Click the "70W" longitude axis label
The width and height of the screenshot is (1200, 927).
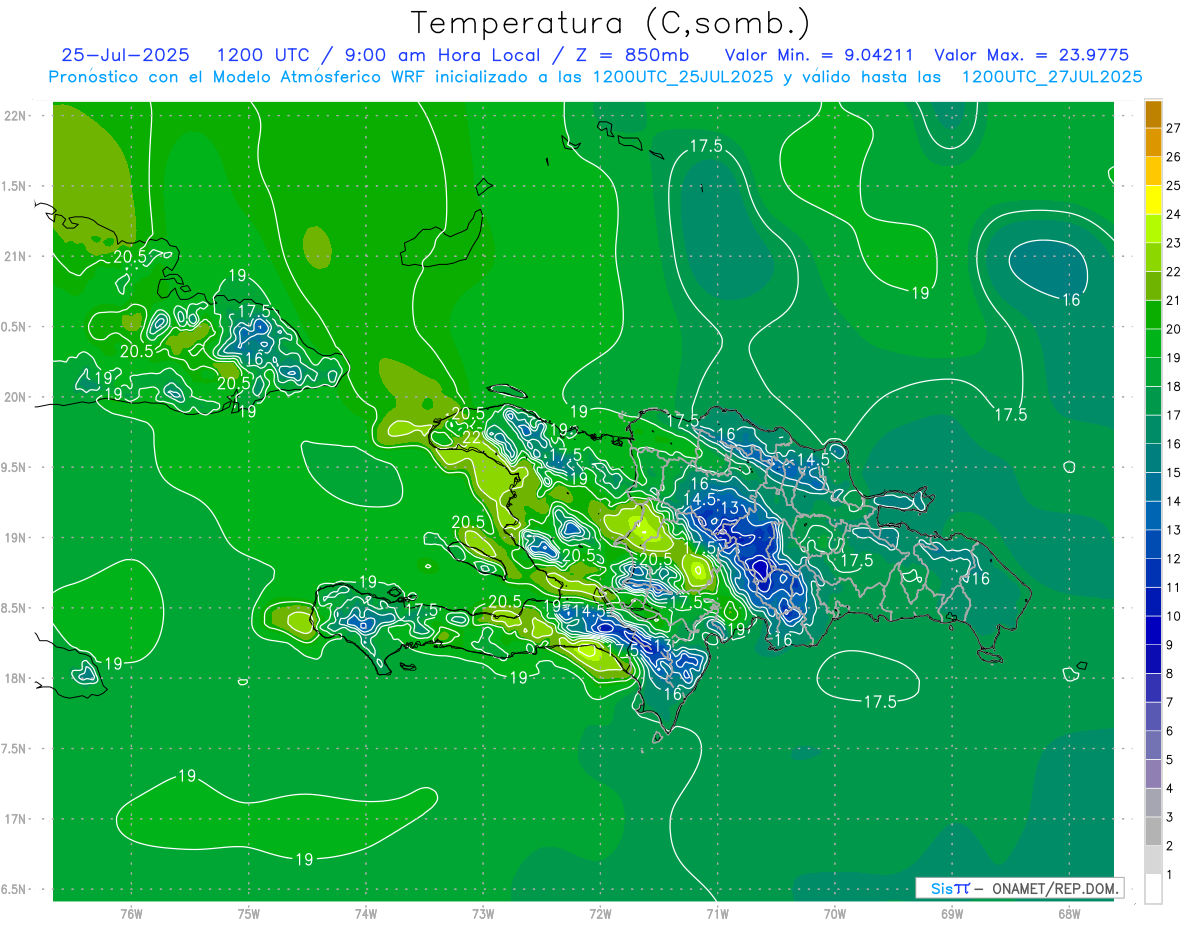tap(835, 913)
